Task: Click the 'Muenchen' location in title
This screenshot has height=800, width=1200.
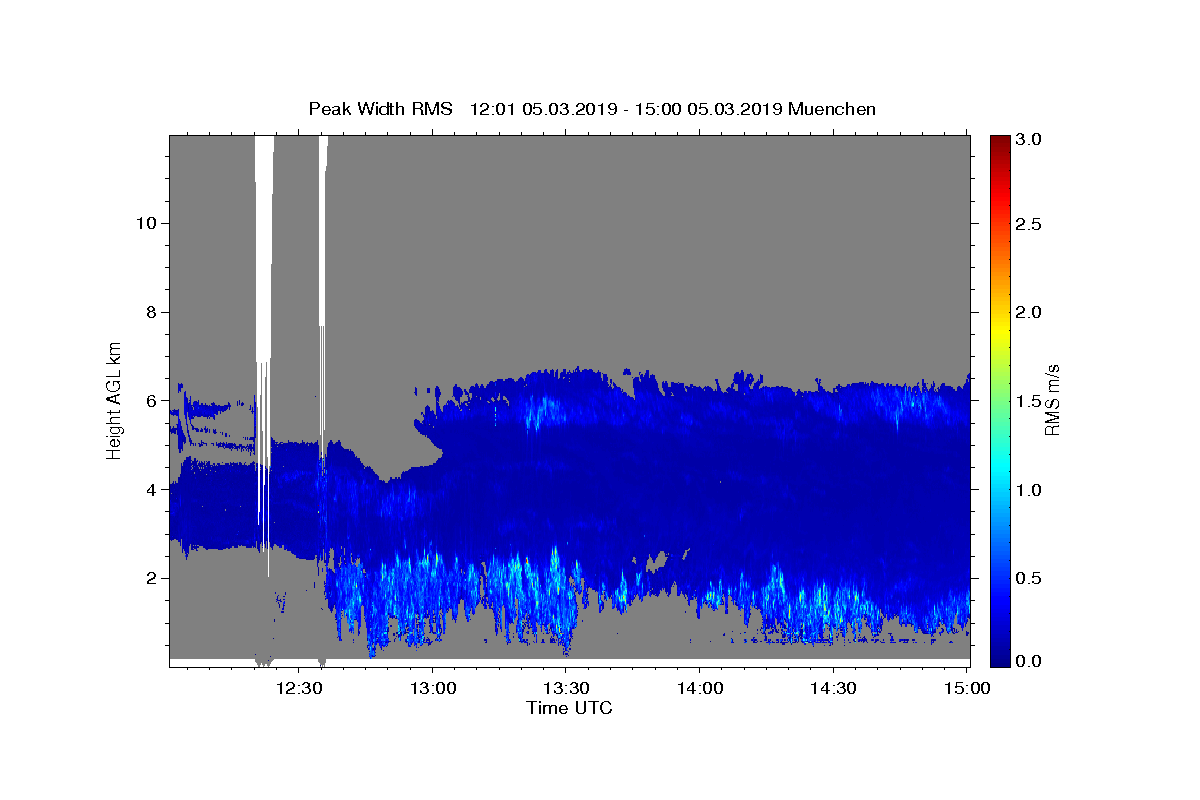Action: click(x=832, y=109)
